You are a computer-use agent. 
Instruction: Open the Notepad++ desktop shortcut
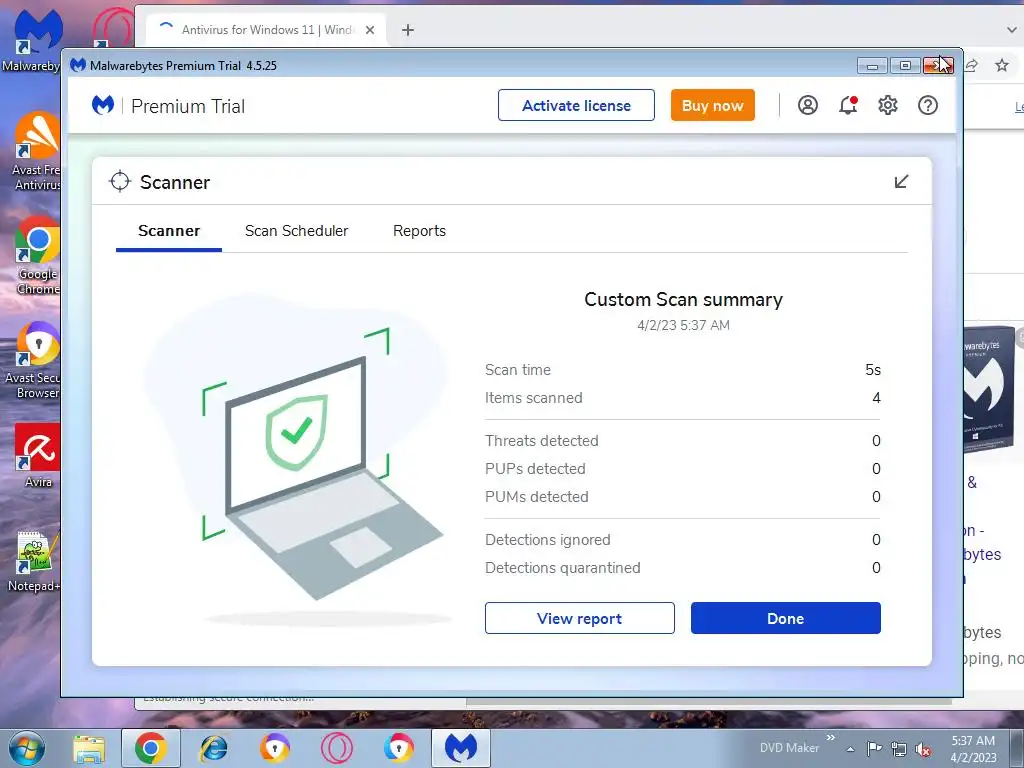point(34,562)
